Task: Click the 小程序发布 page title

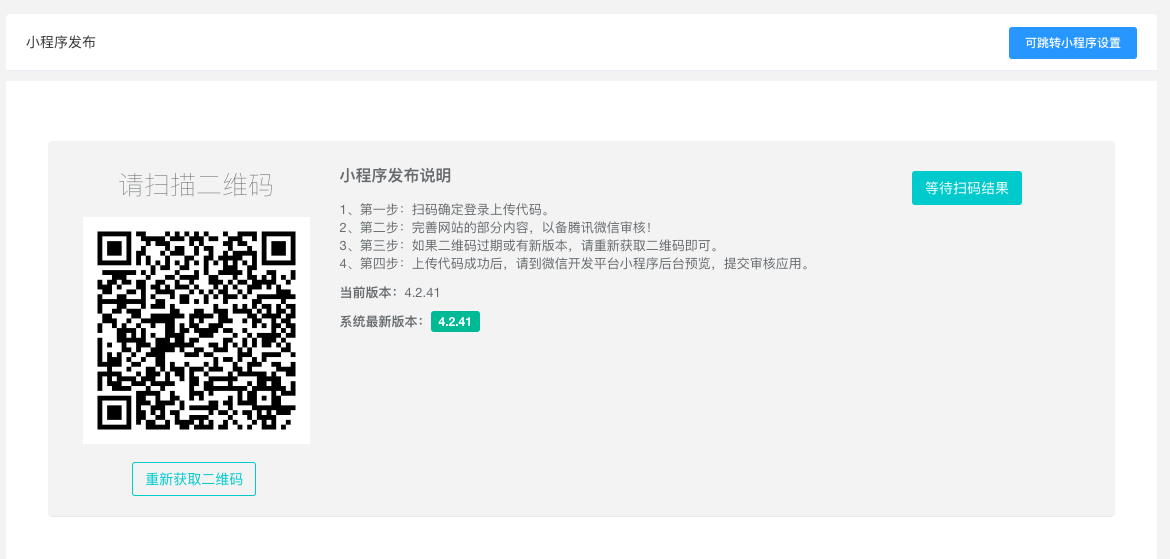Action: (61, 43)
